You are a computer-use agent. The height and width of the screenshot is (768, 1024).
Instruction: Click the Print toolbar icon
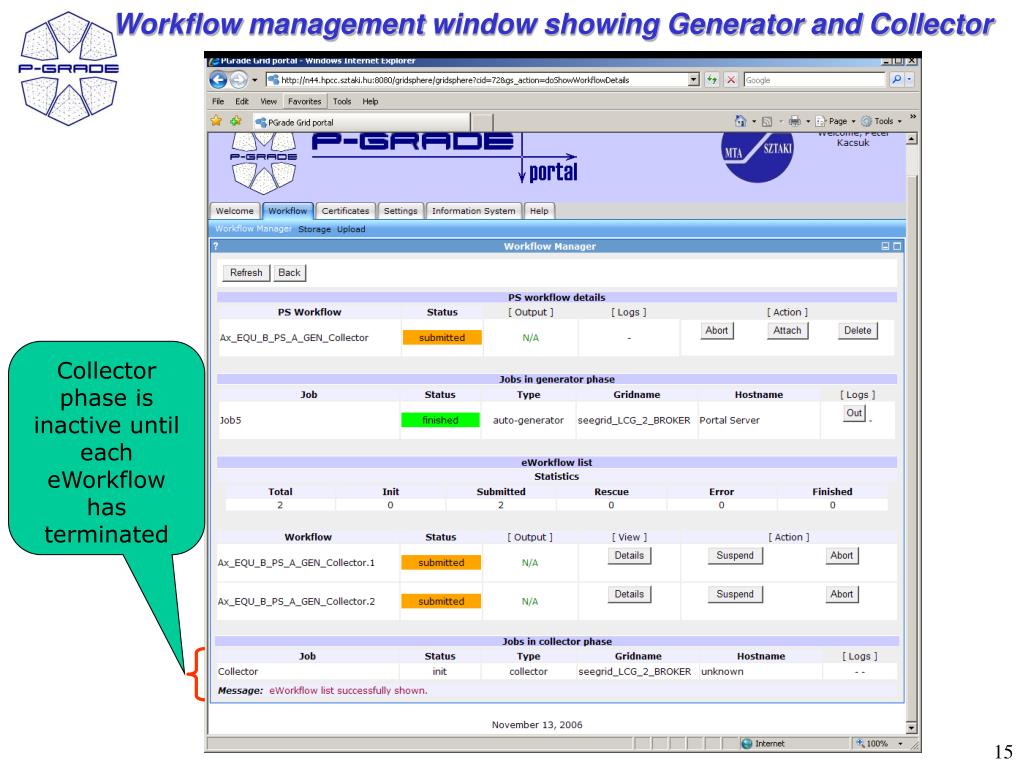[795, 121]
